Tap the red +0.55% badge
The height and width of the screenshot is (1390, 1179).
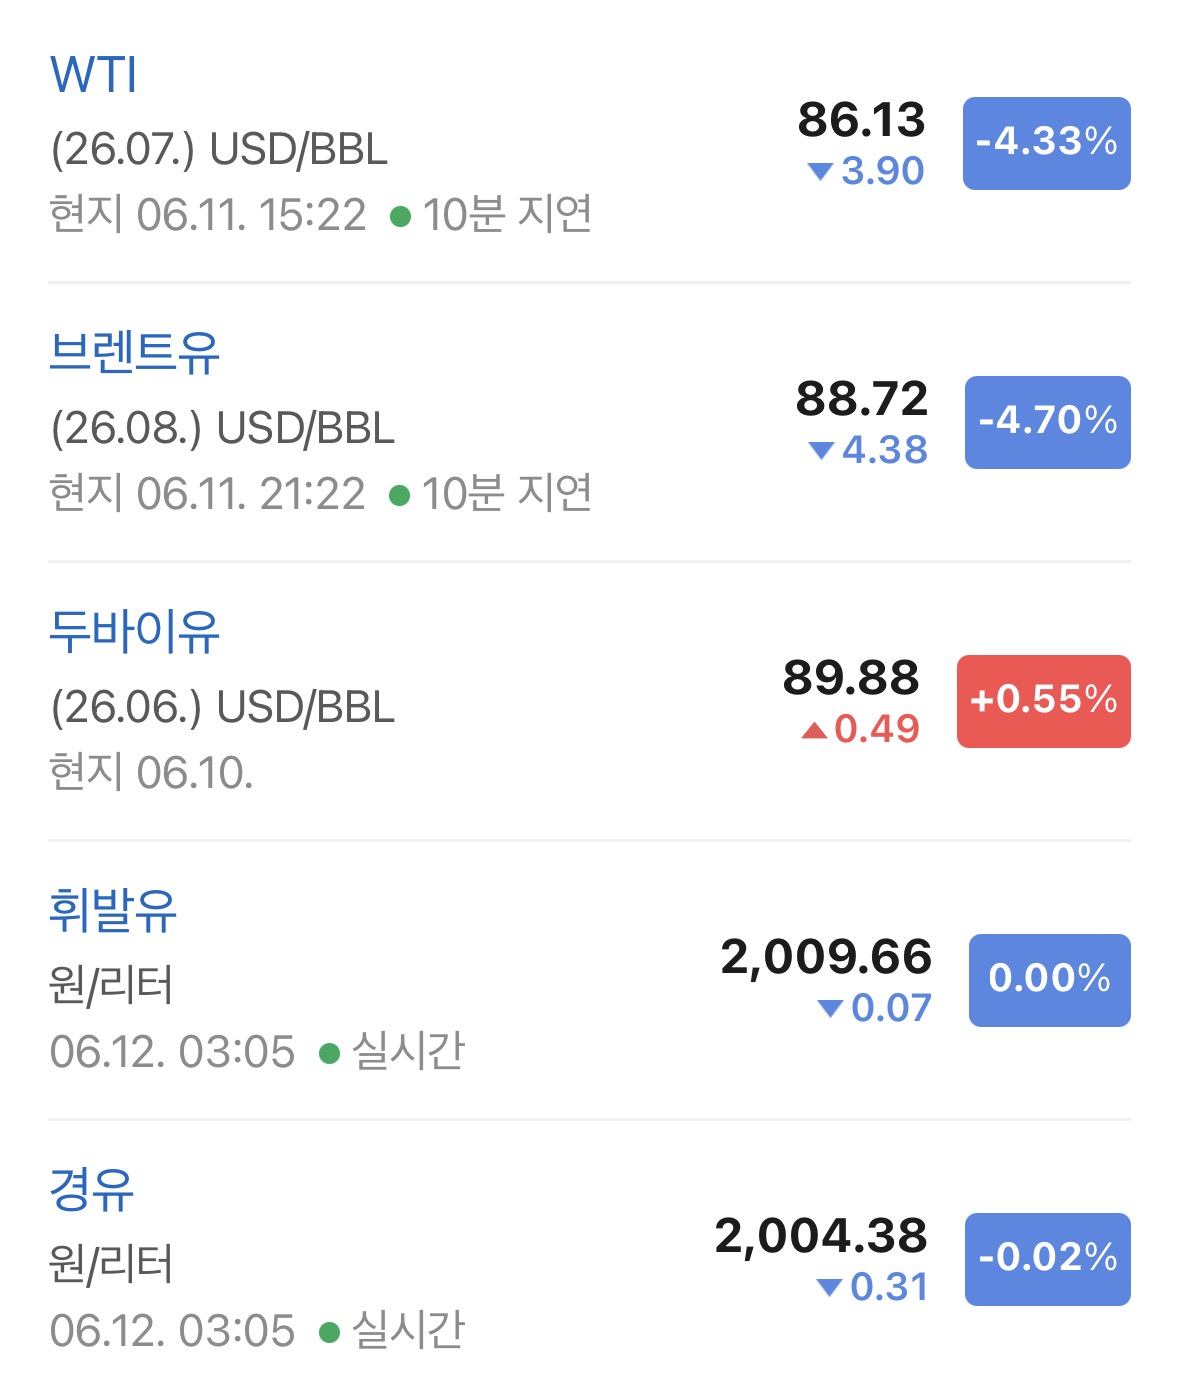point(1043,701)
